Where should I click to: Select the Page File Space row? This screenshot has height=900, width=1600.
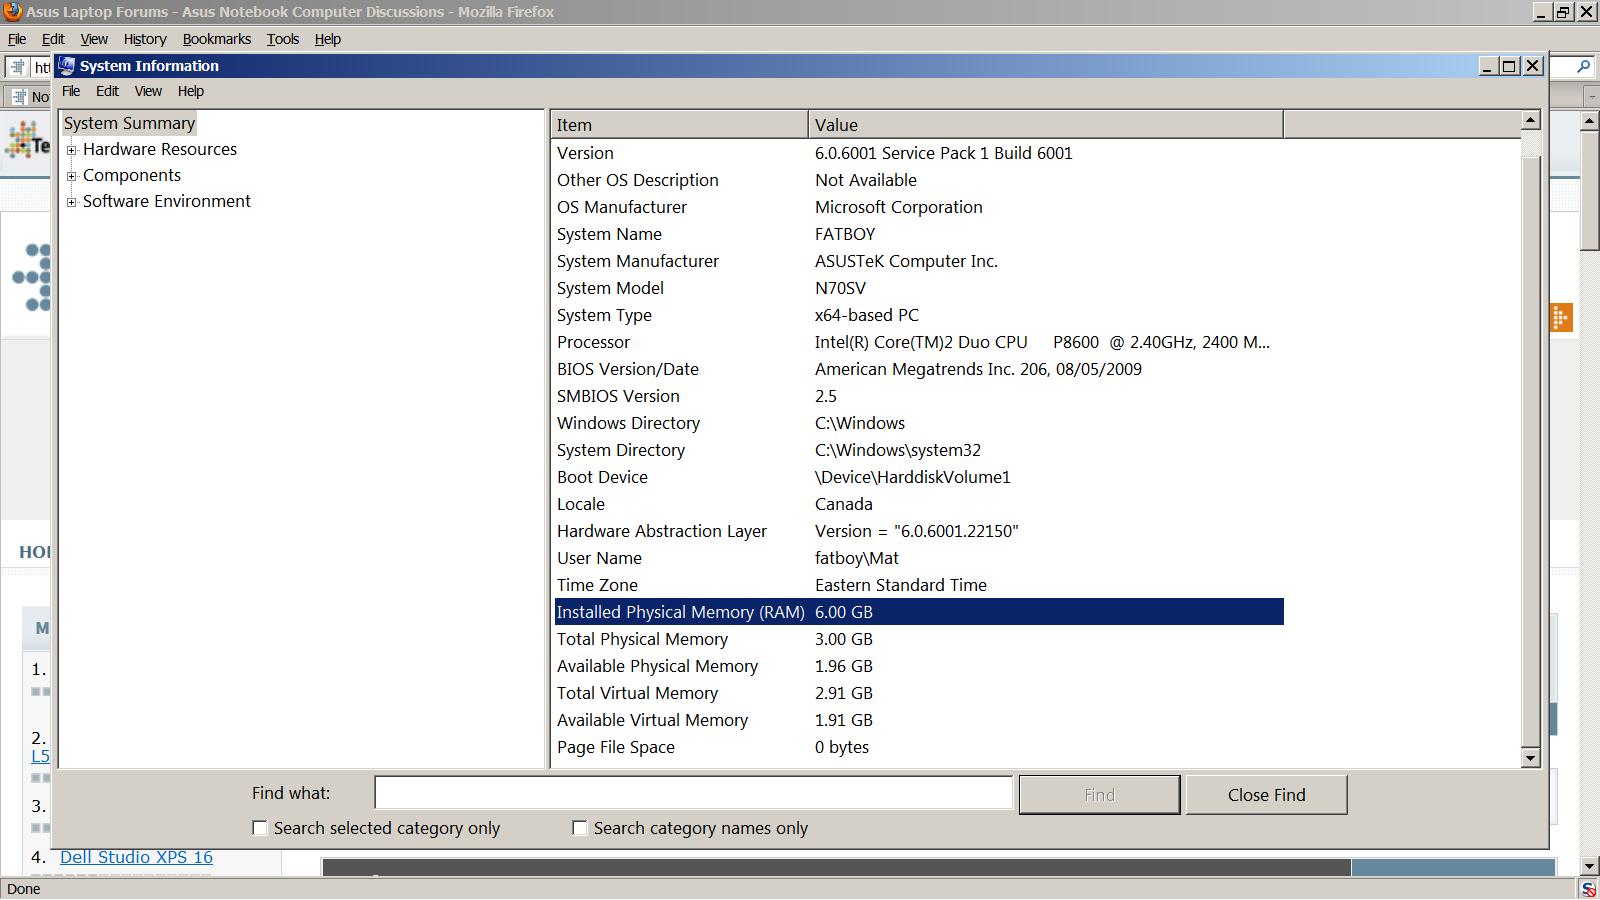coord(919,747)
